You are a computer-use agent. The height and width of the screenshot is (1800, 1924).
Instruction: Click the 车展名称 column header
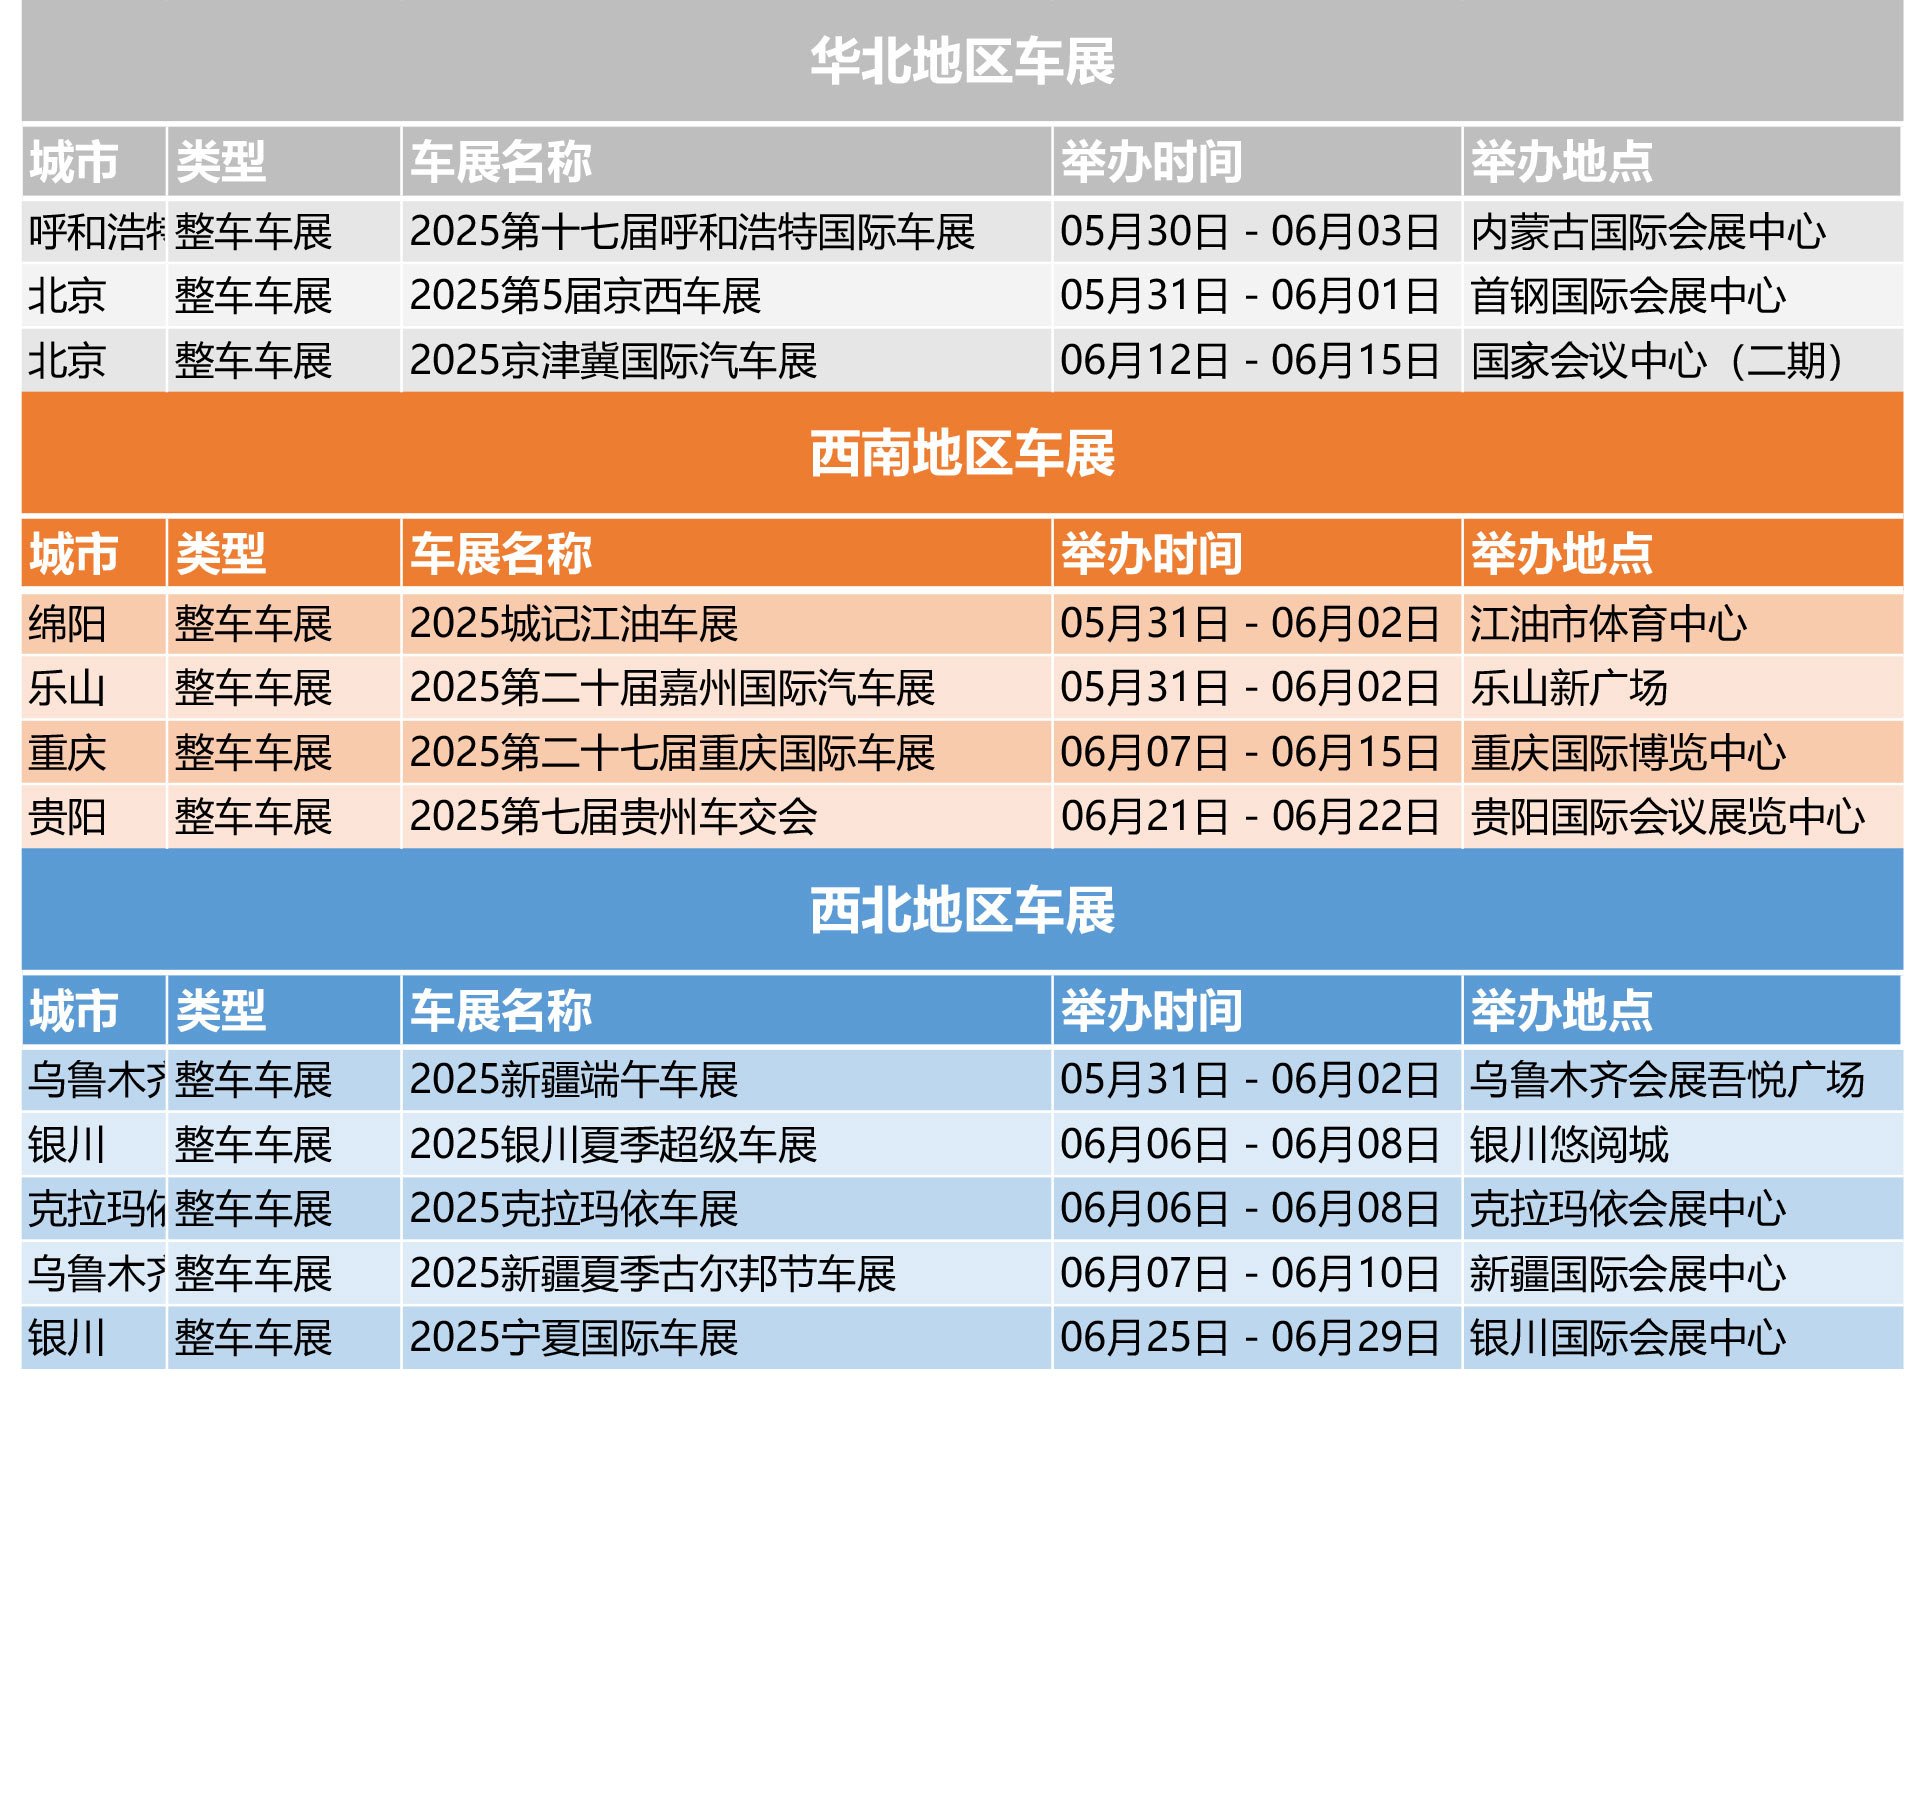[500, 165]
